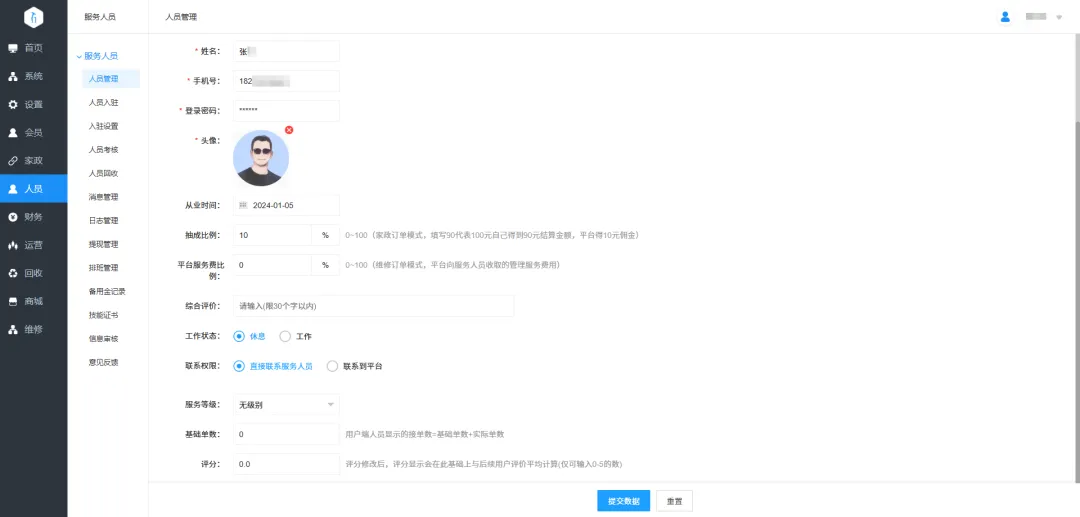Select the 工作 work status radio button
The width and height of the screenshot is (1080, 517).
(285, 336)
